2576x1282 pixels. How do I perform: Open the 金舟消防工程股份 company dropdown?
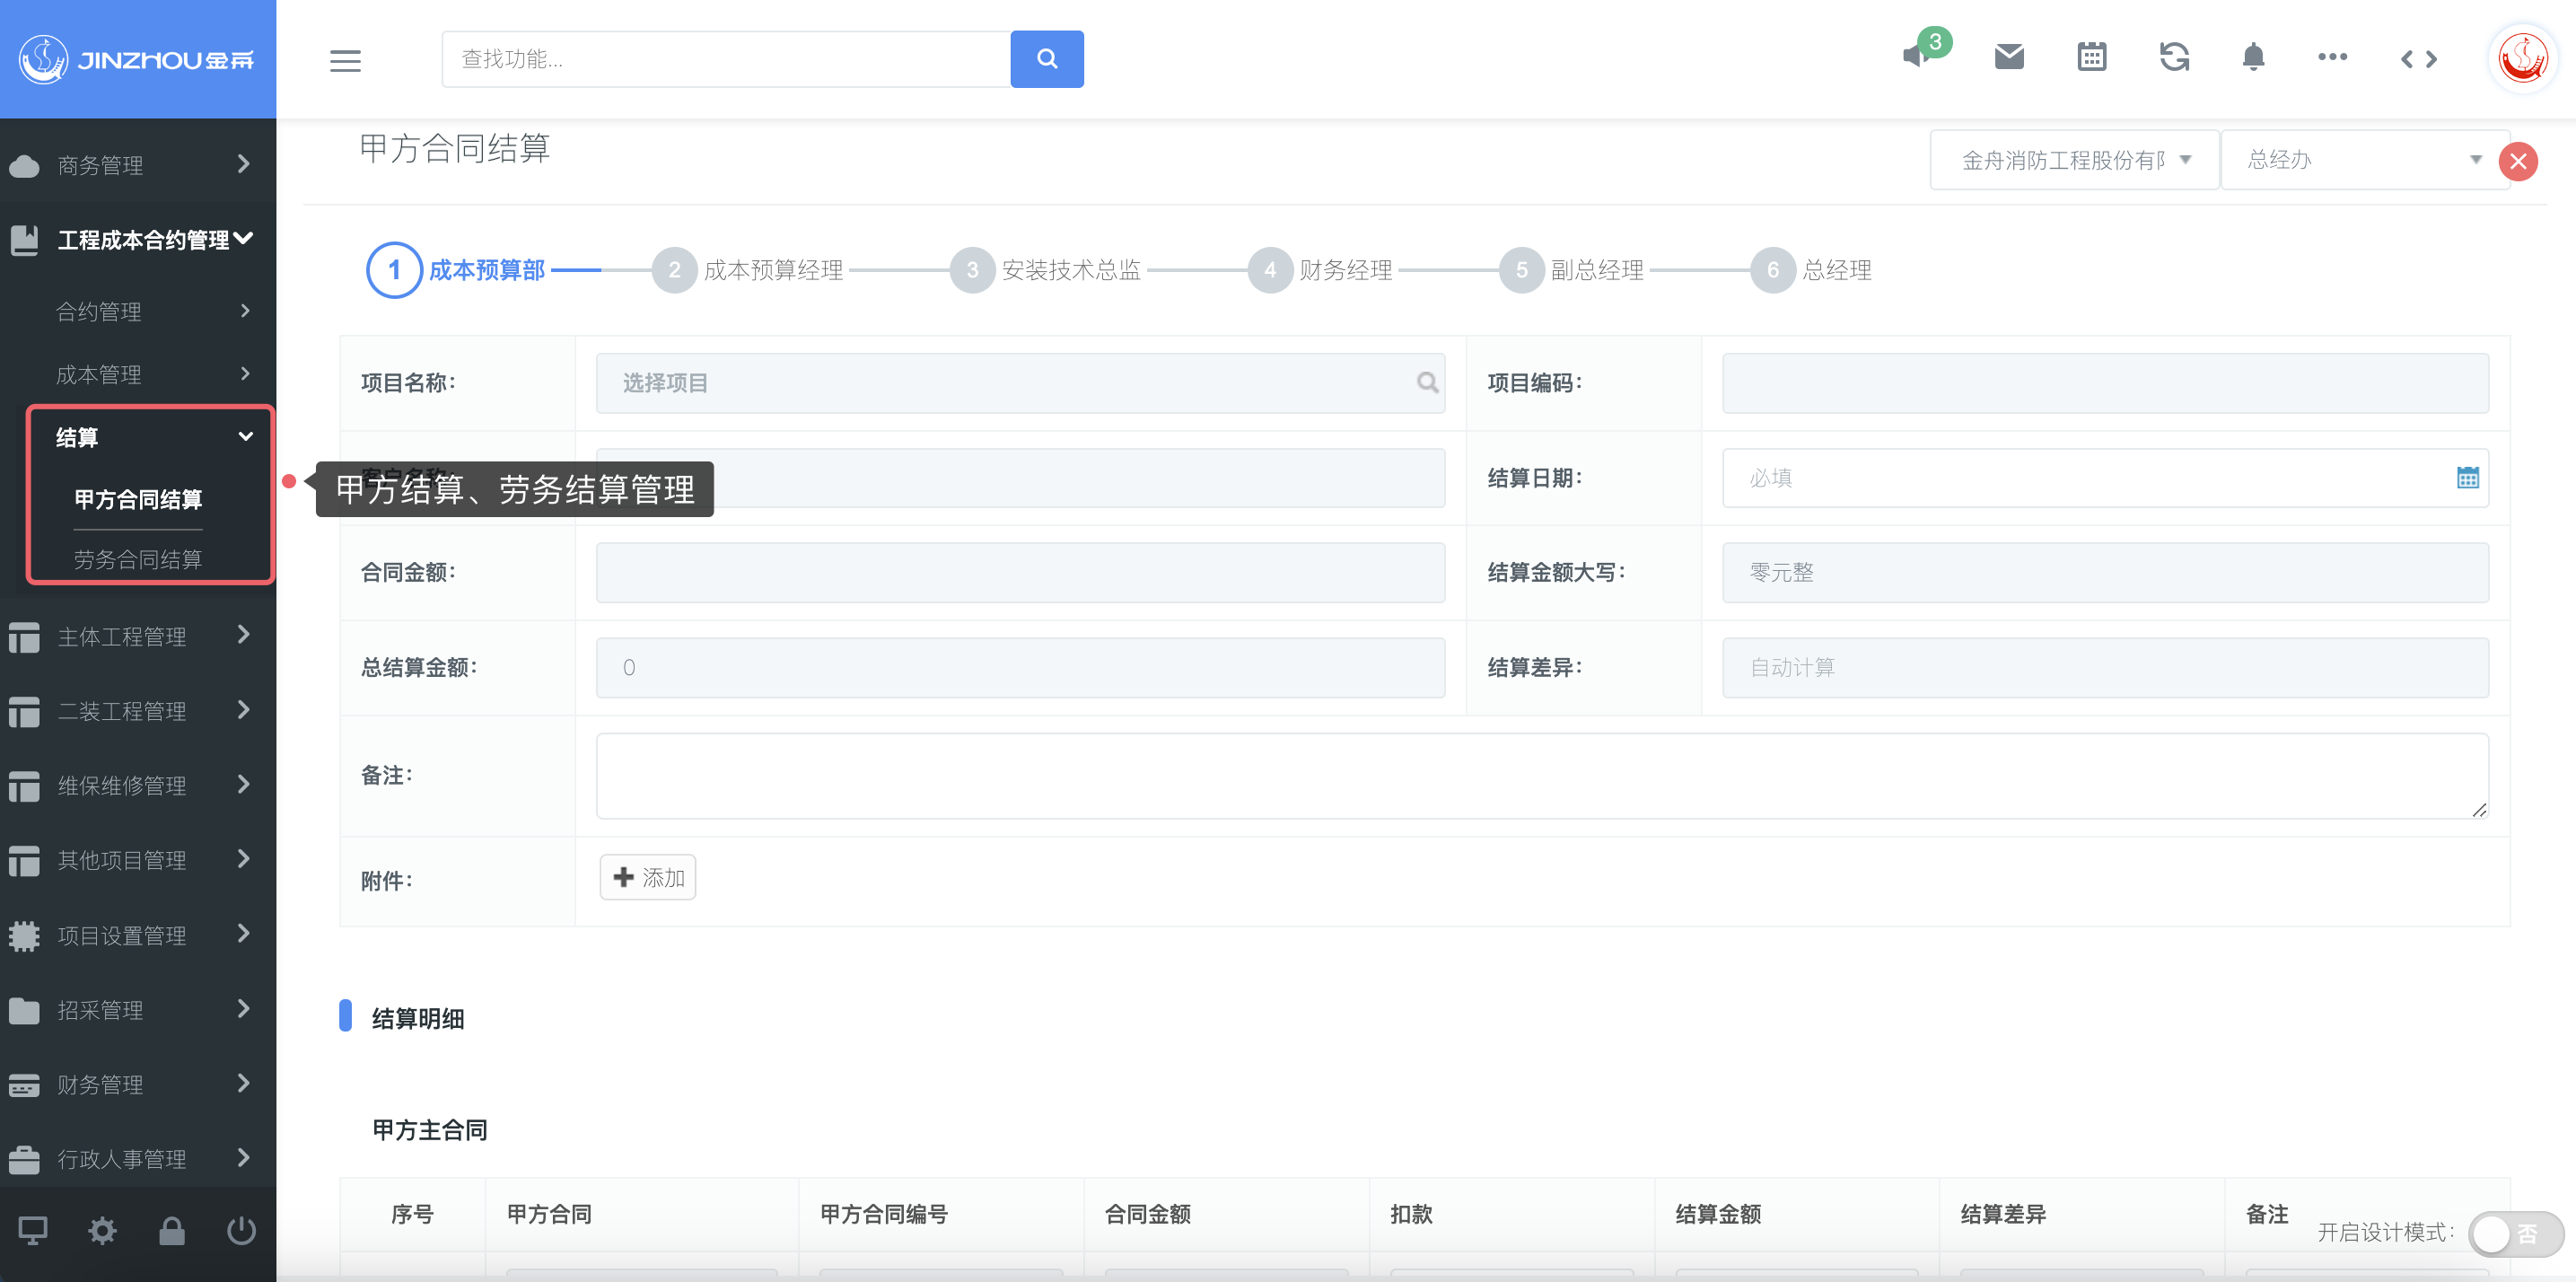(x=2074, y=160)
